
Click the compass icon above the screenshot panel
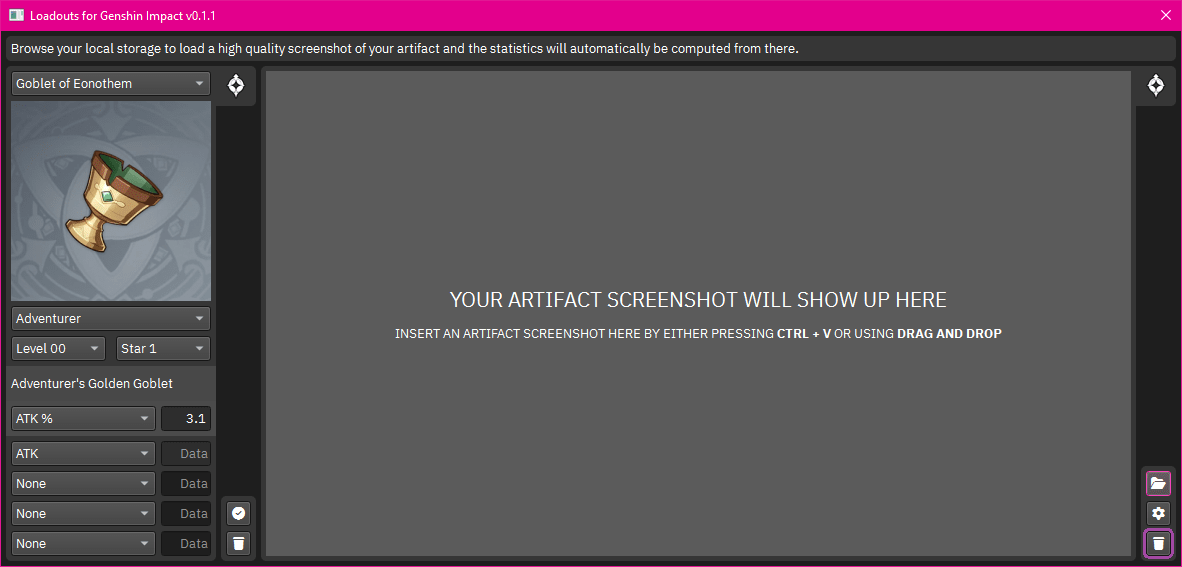click(1156, 86)
